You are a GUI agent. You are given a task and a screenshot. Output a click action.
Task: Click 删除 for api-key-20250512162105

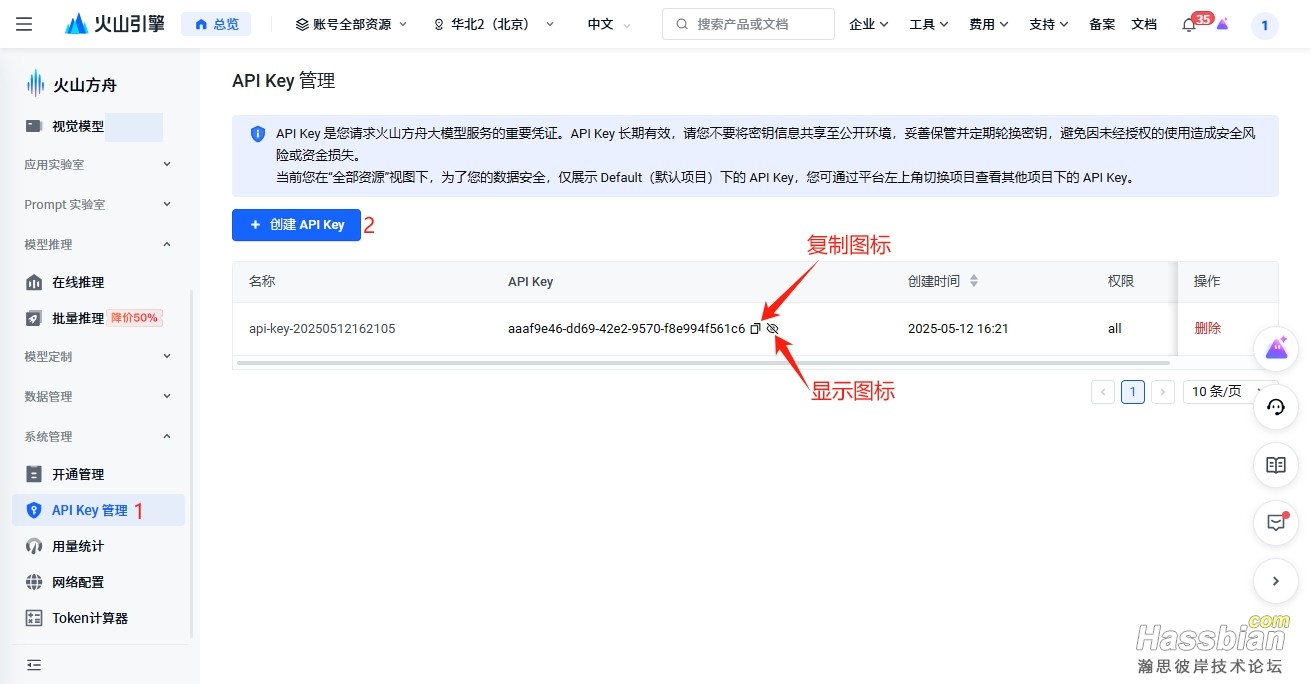[x=1207, y=328]
